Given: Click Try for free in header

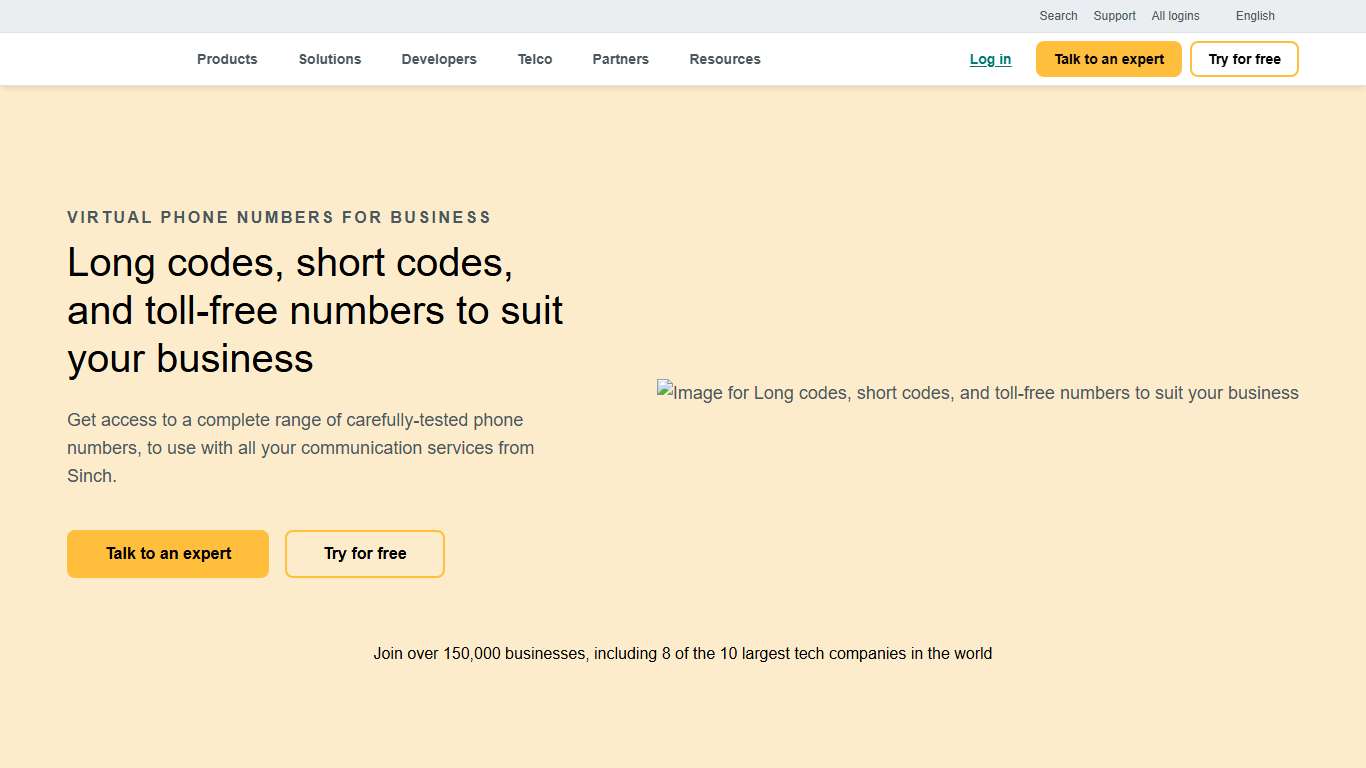Looking at the screenshot, I should click(x=1244, y=59).
